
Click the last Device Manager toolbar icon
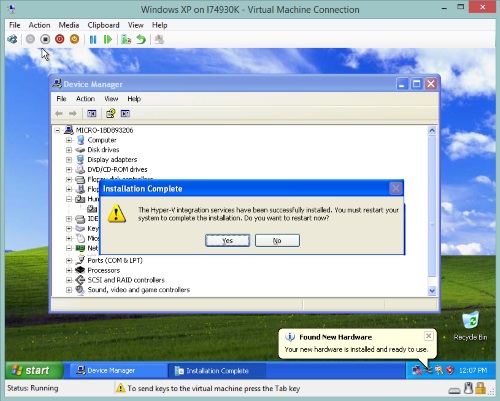[125, 114]
